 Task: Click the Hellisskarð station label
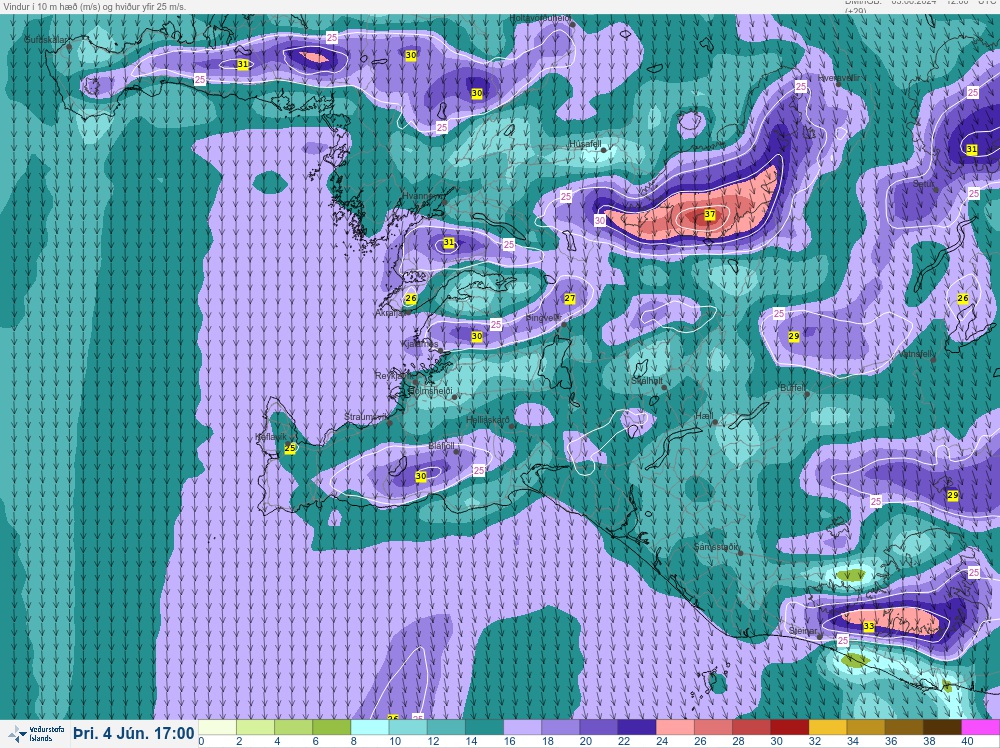point(488,420)
